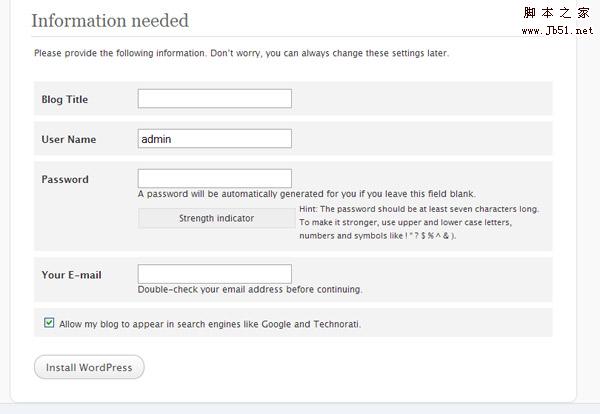Click the Please provide the following information text
The width and height of the screenshot is (600, 414).
[x=241, y=53]
